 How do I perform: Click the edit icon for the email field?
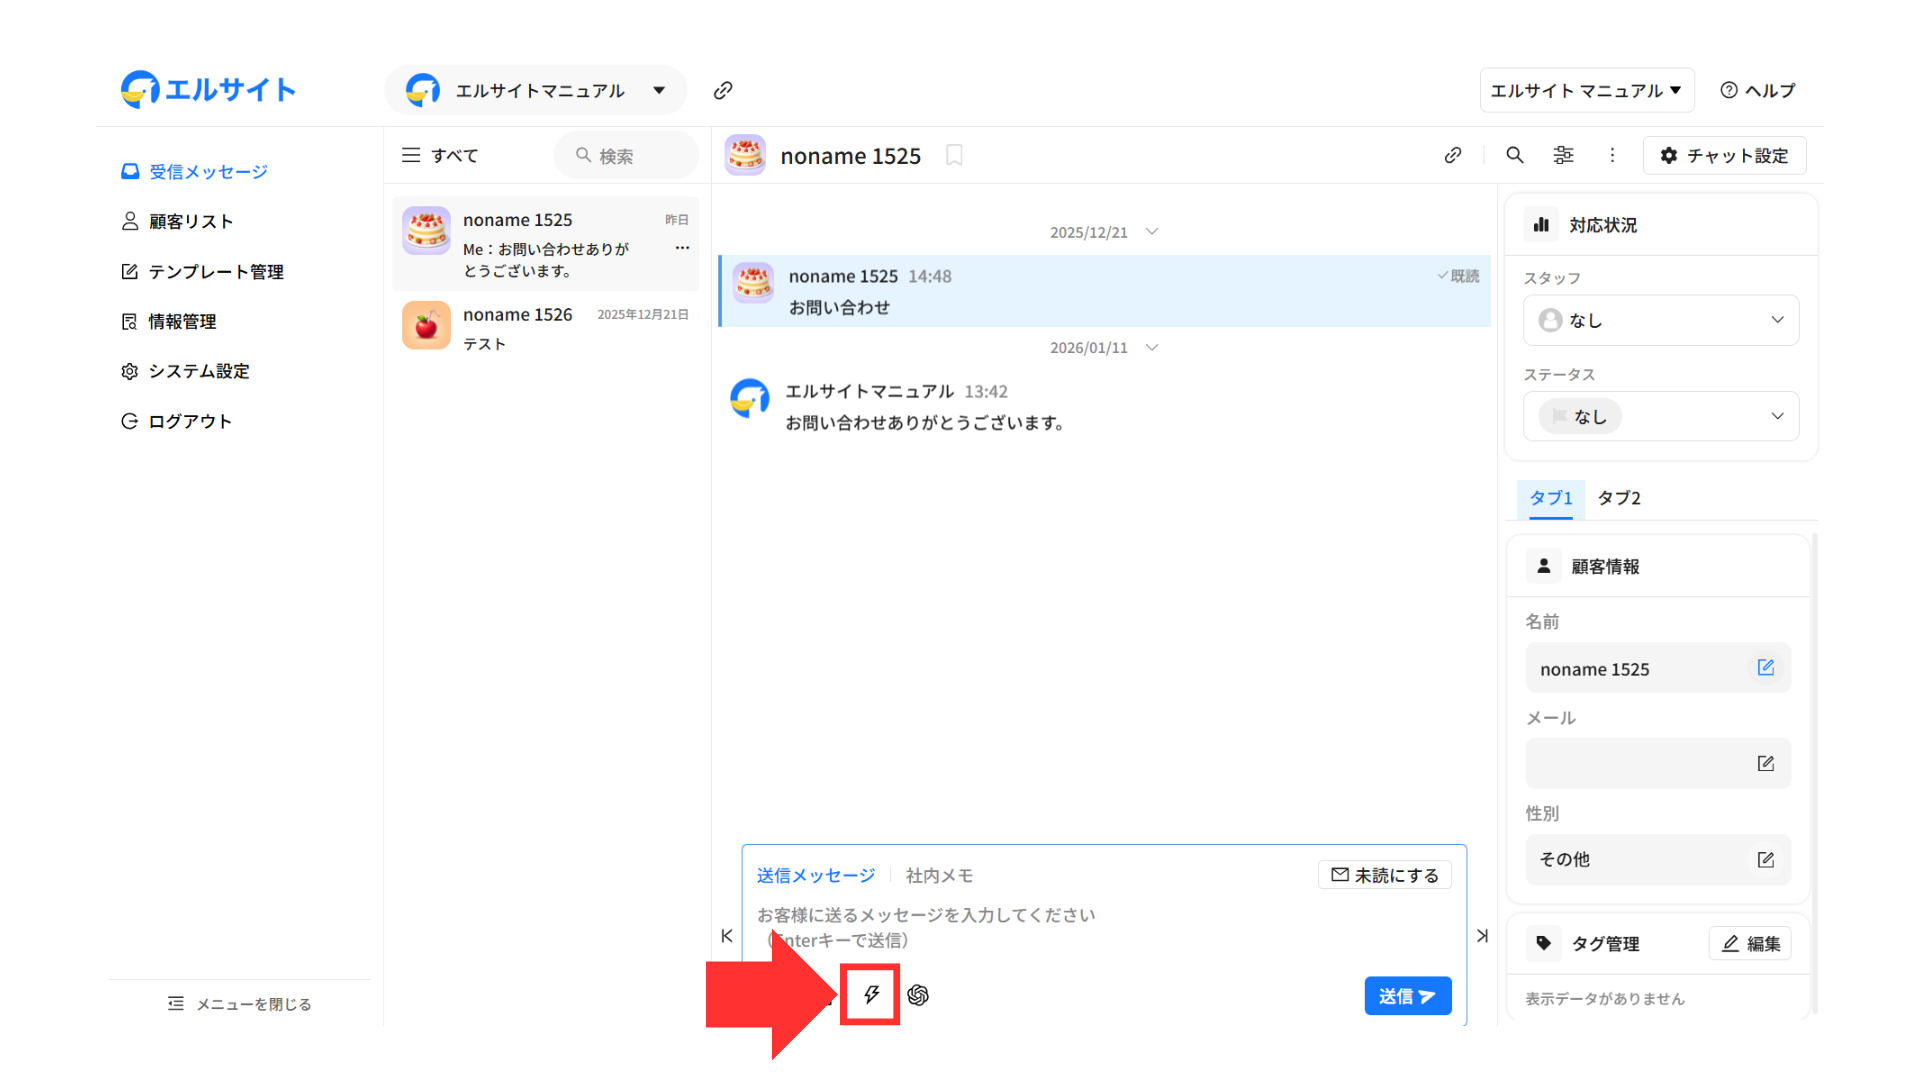pos(1765,764)
